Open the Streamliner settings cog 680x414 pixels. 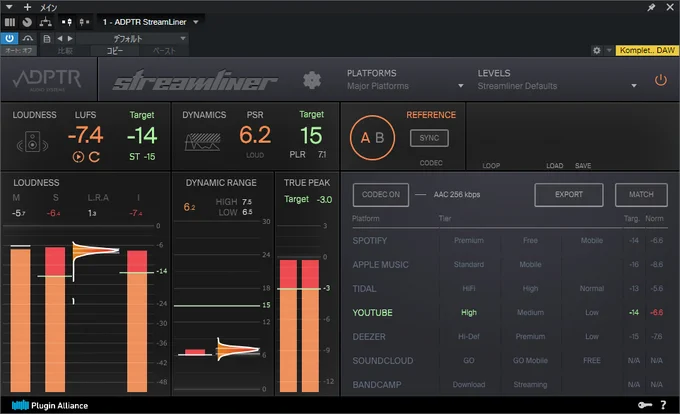[311, 80]
